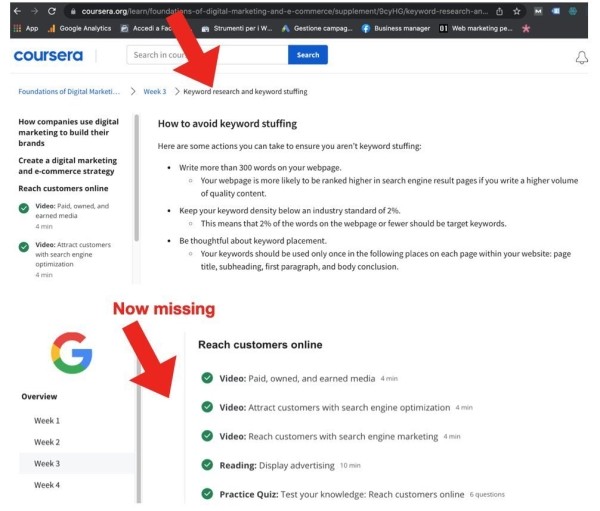The image size is (600, 511).
Task: Click the Coursera logo
Action: pos(47,56)
